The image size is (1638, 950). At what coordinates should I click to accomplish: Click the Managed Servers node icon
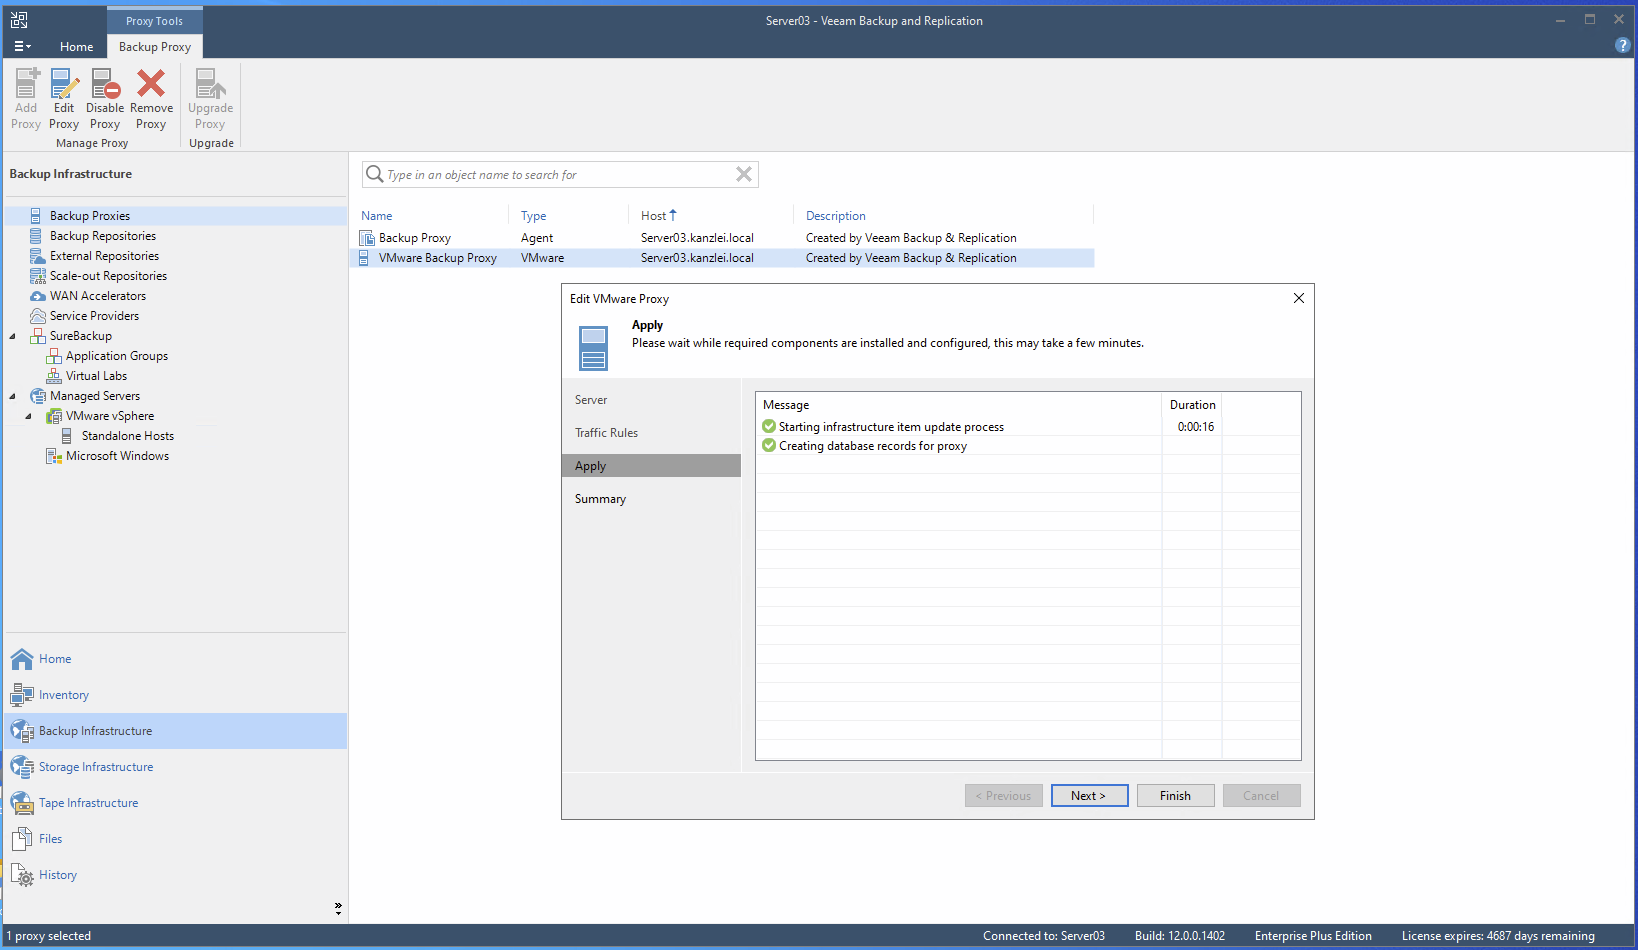click(x=38, y=396)
